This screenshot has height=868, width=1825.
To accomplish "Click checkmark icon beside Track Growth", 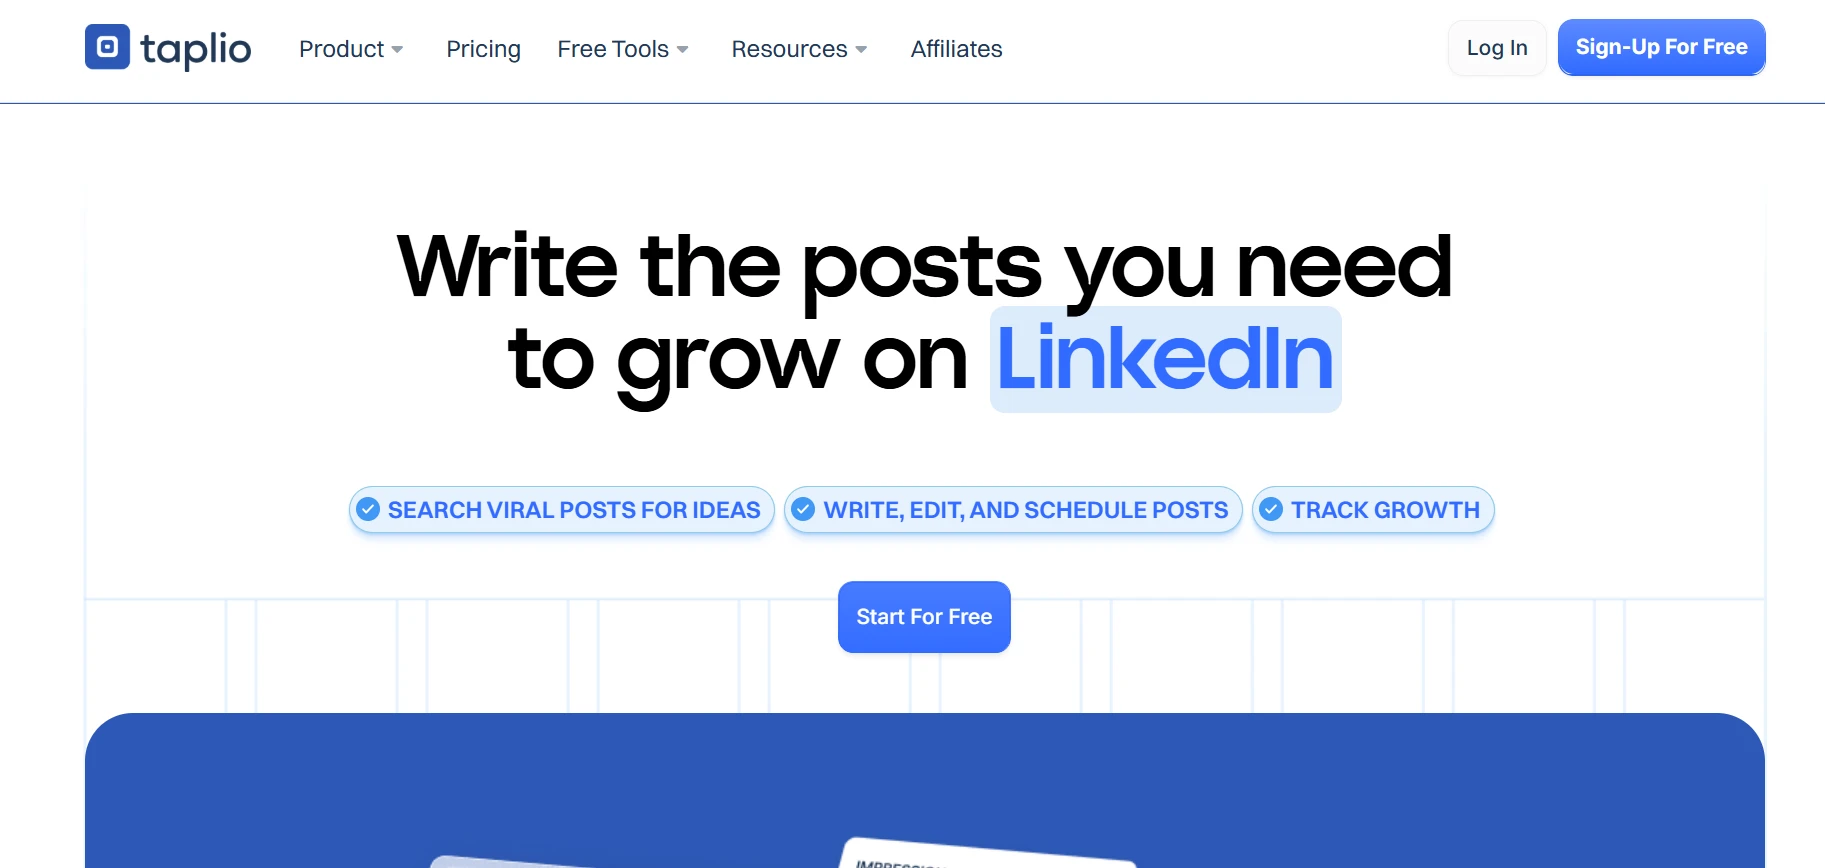I will point(1271,510).
